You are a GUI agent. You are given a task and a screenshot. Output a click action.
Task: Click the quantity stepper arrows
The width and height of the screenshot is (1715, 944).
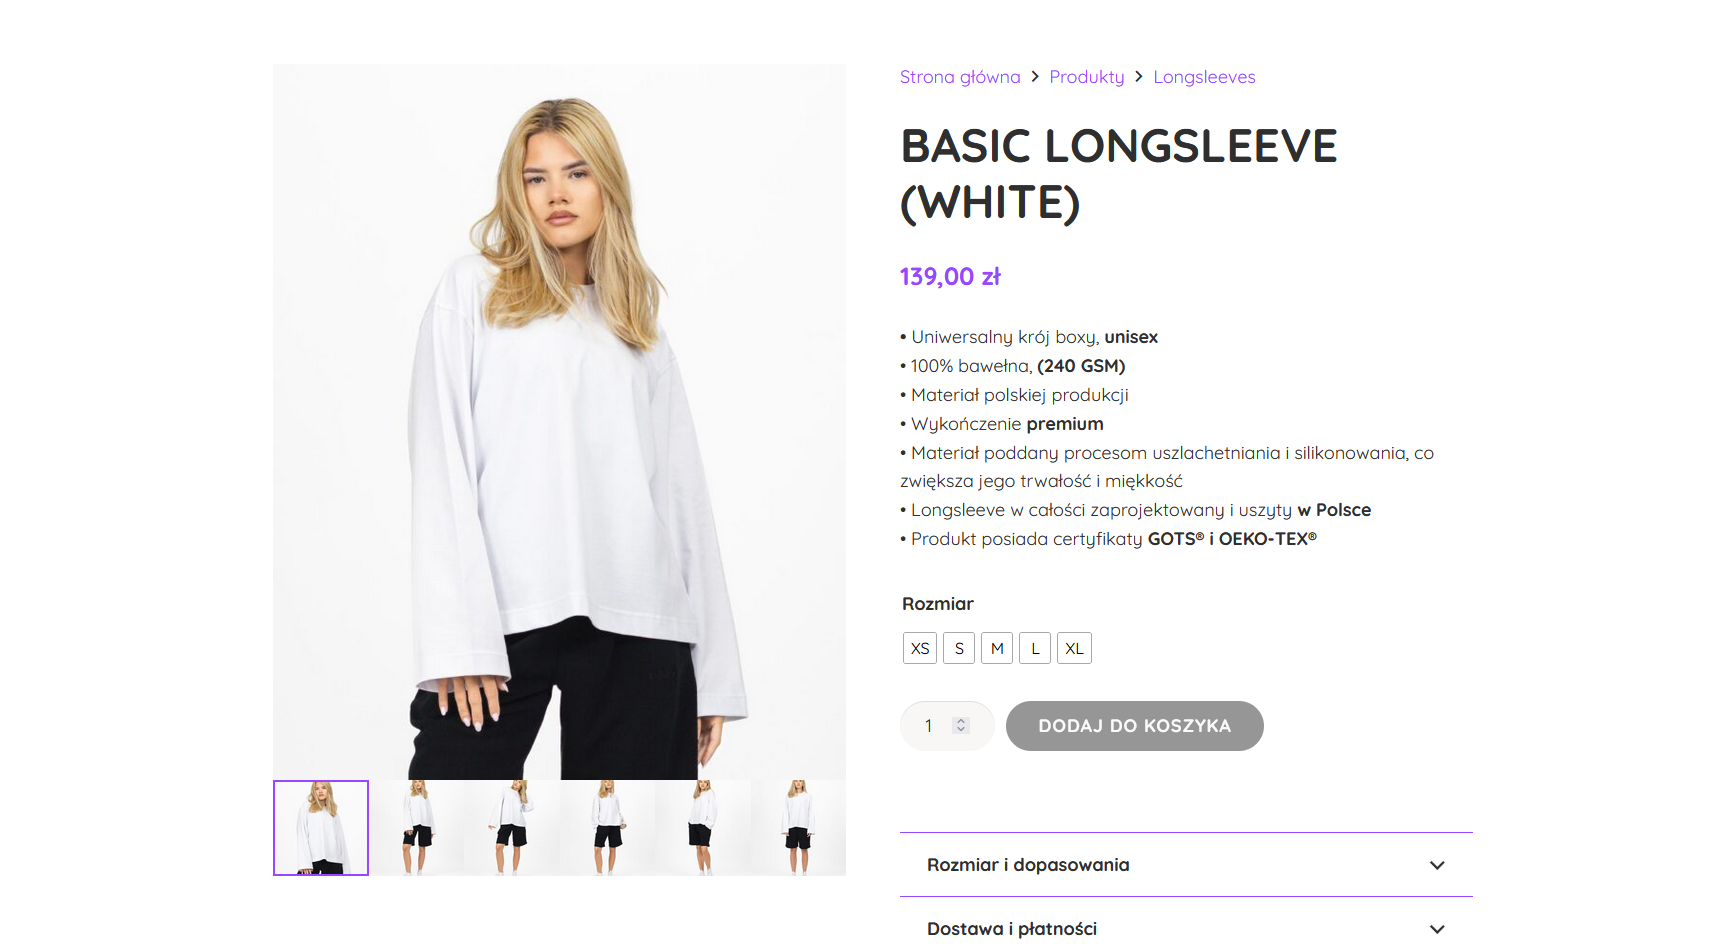click(x=961, y=725)
